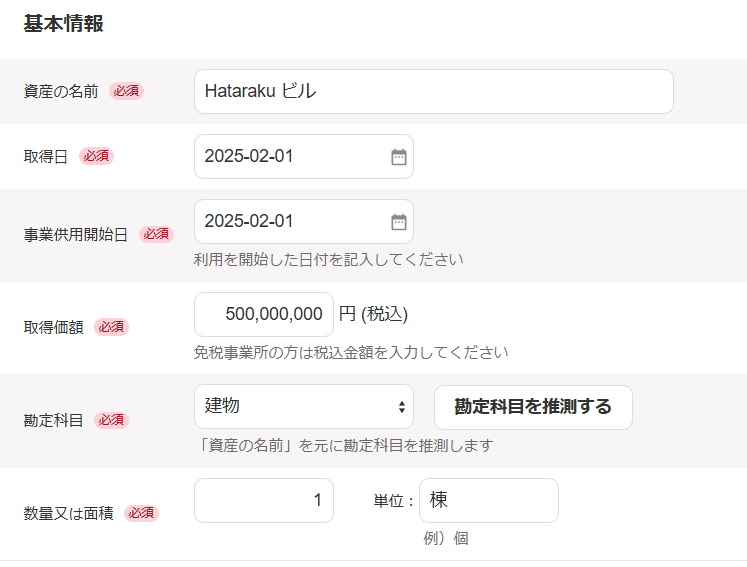Click the 事業供用開始日 label
Screen dimensions: 747x567
tap(76, 235)
